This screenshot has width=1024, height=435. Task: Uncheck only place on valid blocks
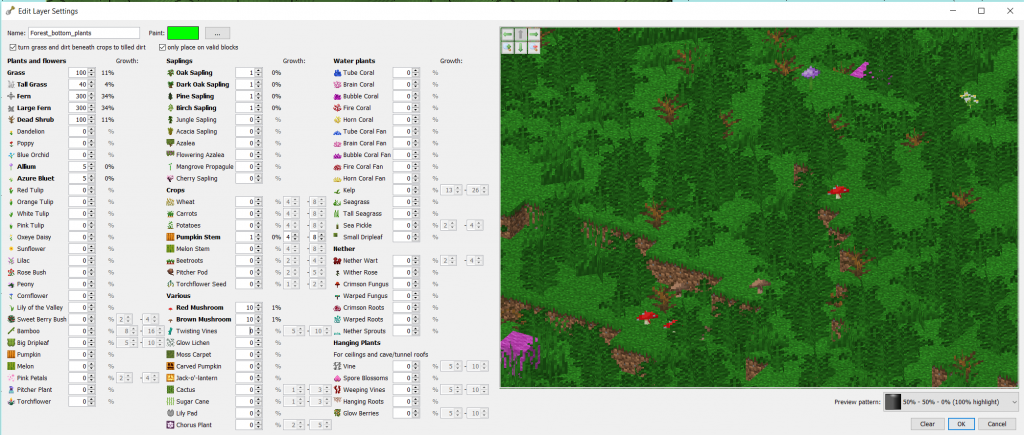(x=161, y=48)
